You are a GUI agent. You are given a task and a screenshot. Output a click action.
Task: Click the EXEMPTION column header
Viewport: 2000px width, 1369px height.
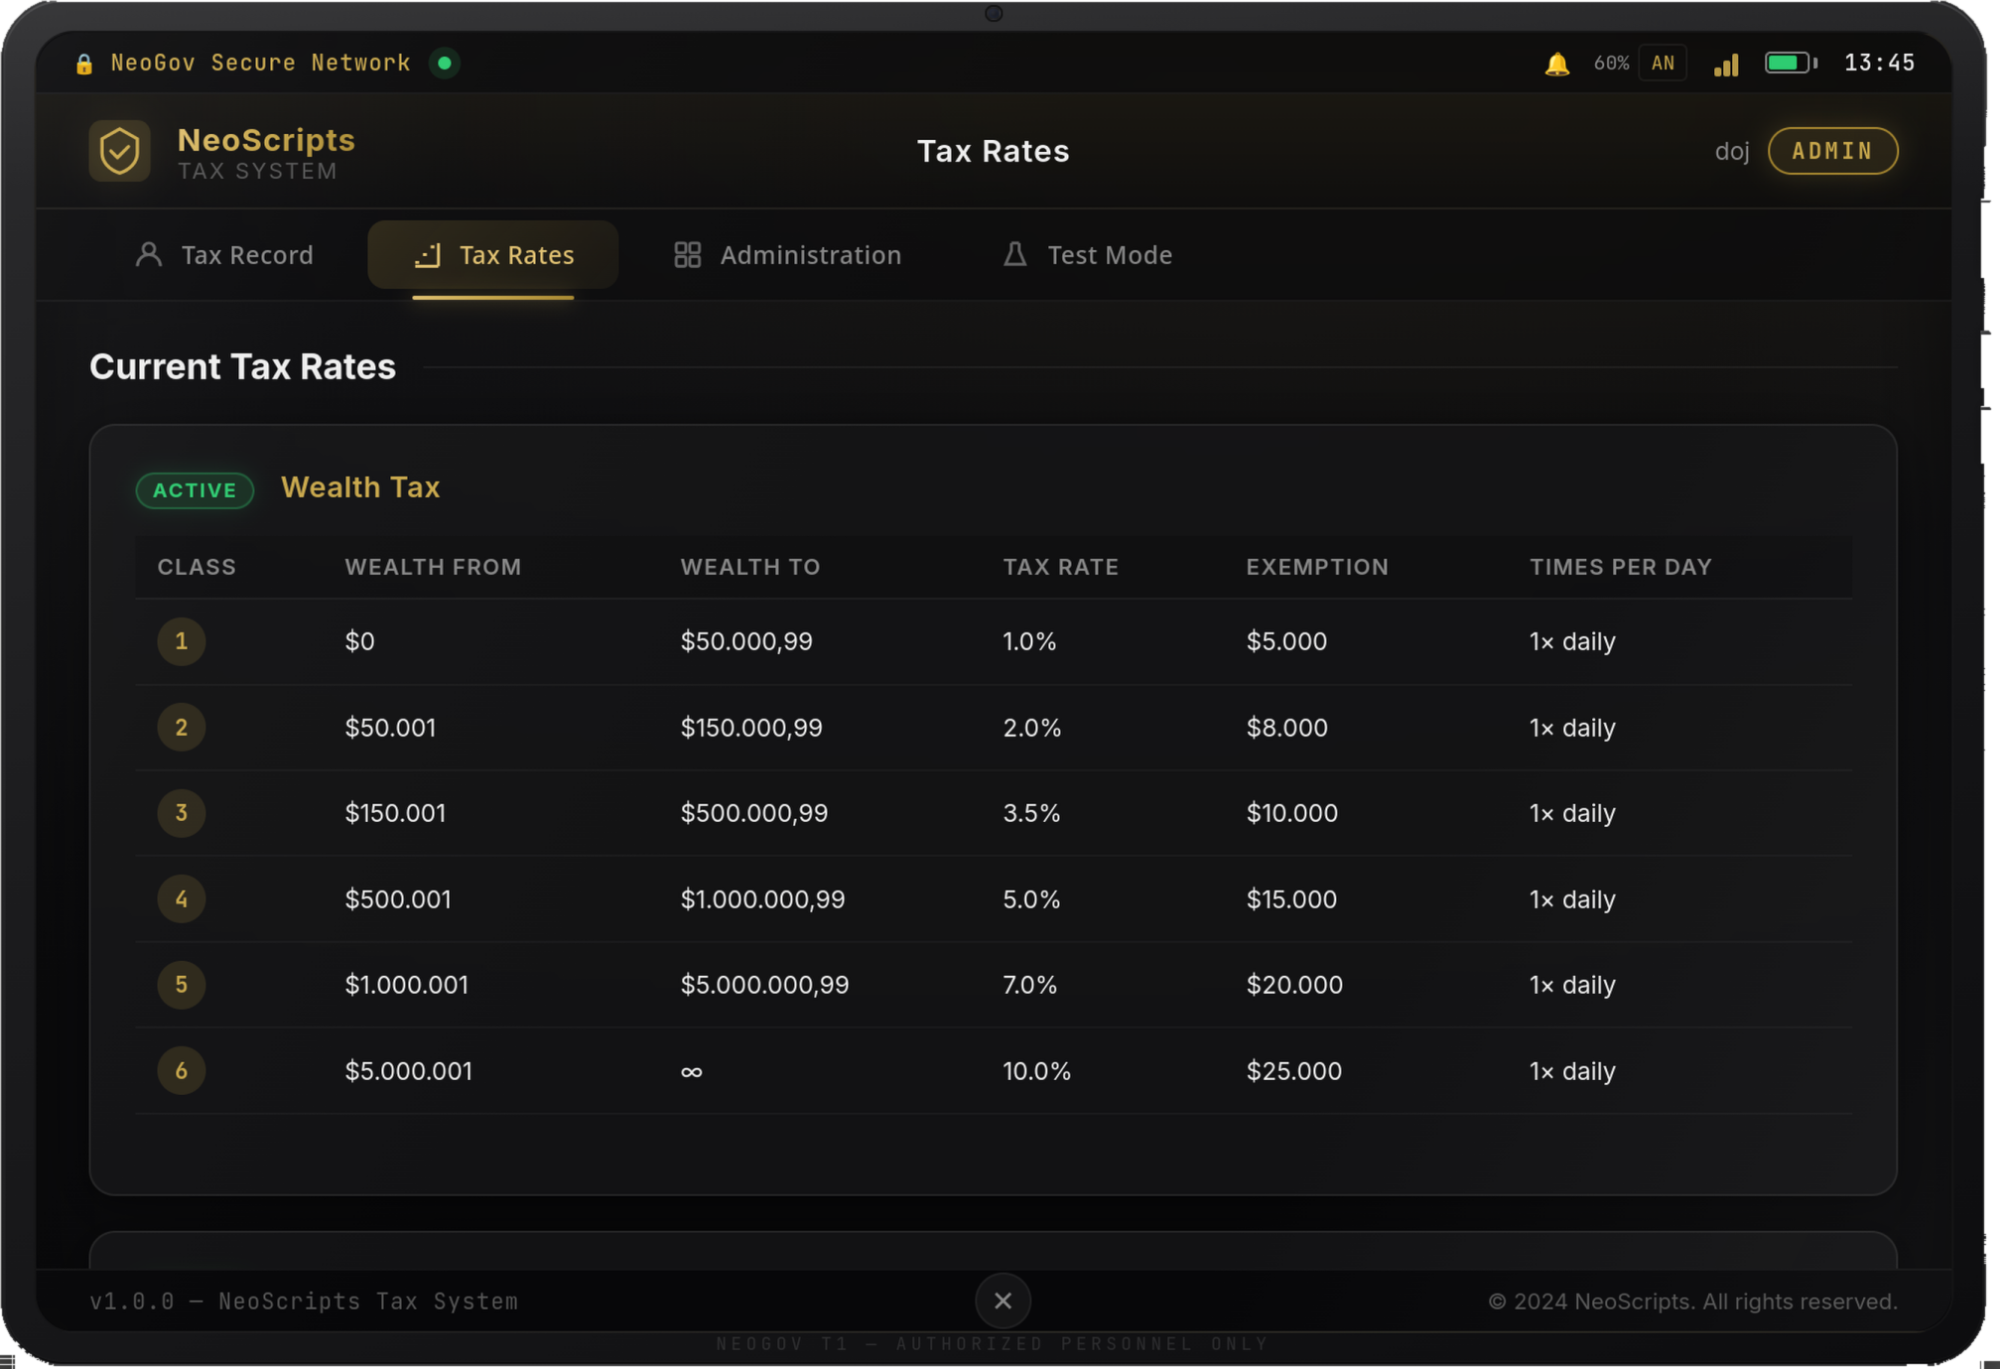1317,567
